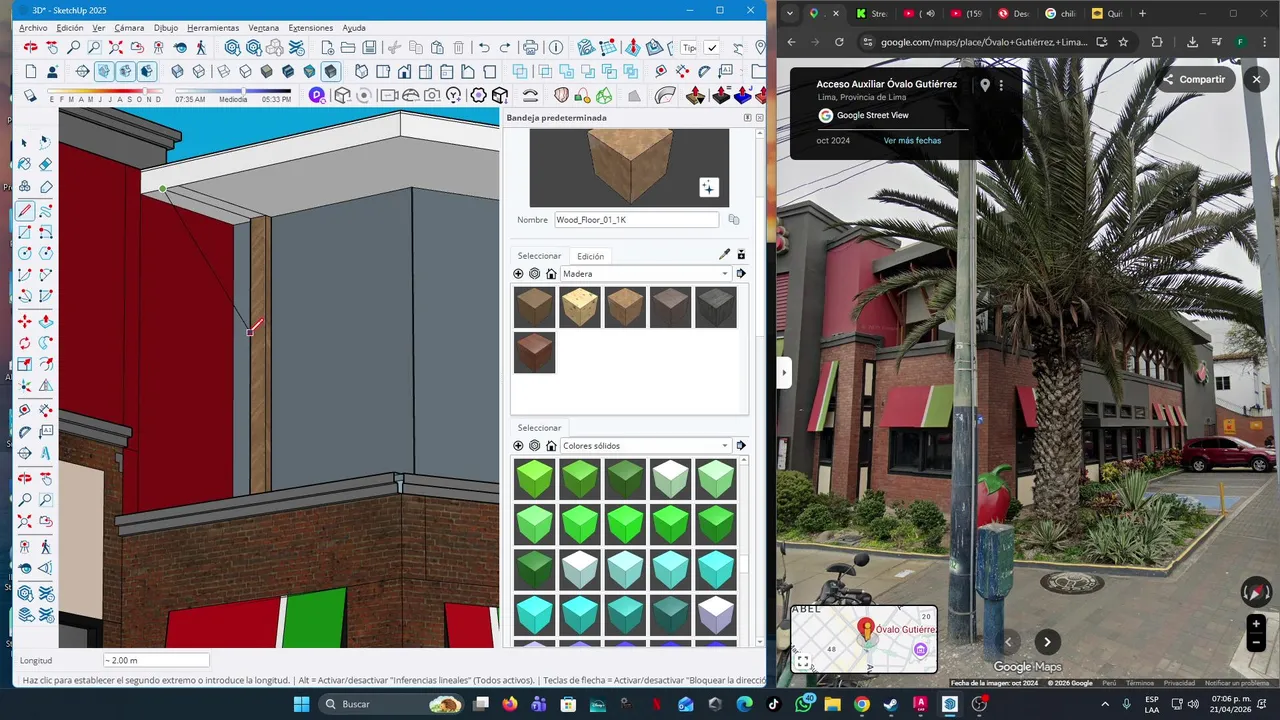
Task: Open the Windows Start button
Action: pyautogui.click(x=301, y=704)
